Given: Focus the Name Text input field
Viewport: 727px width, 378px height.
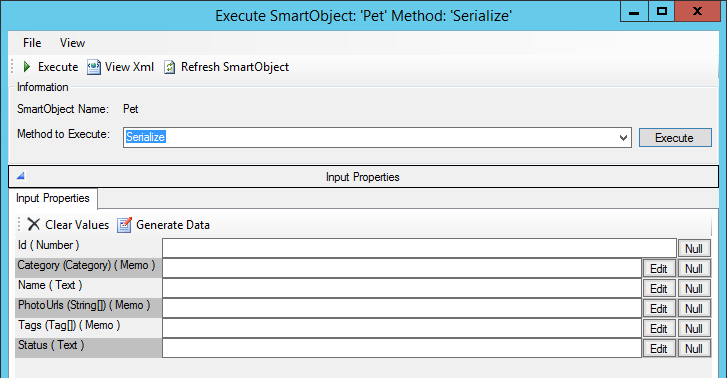Looking at the screenshot, I should point(402,288).
